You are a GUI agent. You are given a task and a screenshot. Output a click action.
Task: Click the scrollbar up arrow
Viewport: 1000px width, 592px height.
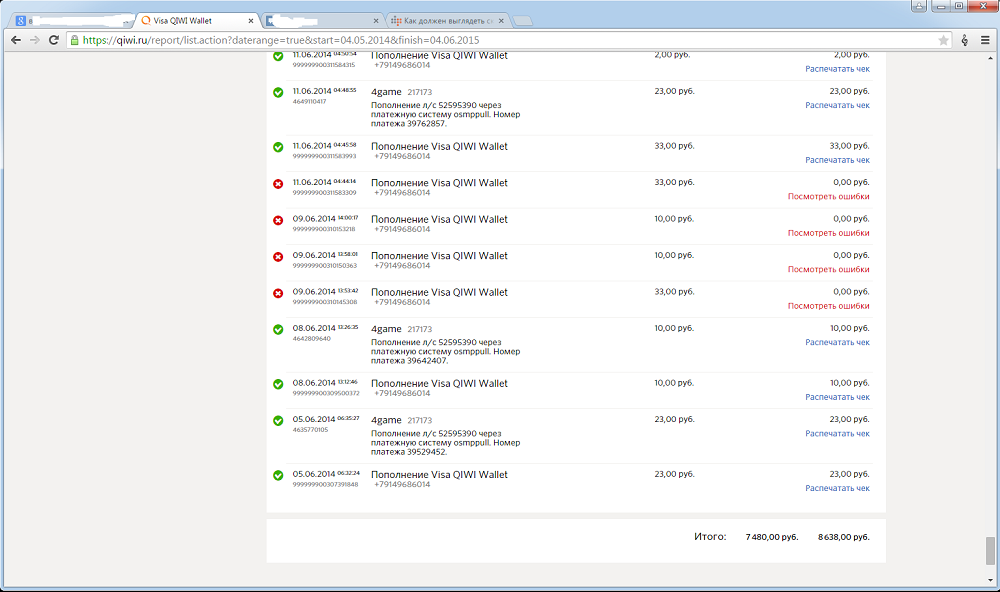pos(990,58)
